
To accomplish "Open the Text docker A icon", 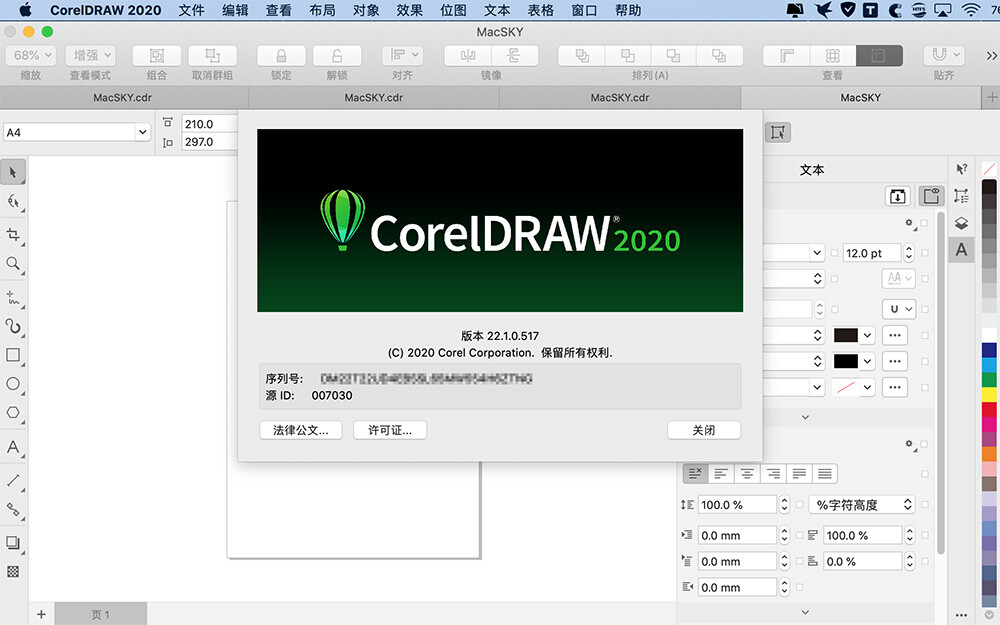I will (x=962, y=249).
